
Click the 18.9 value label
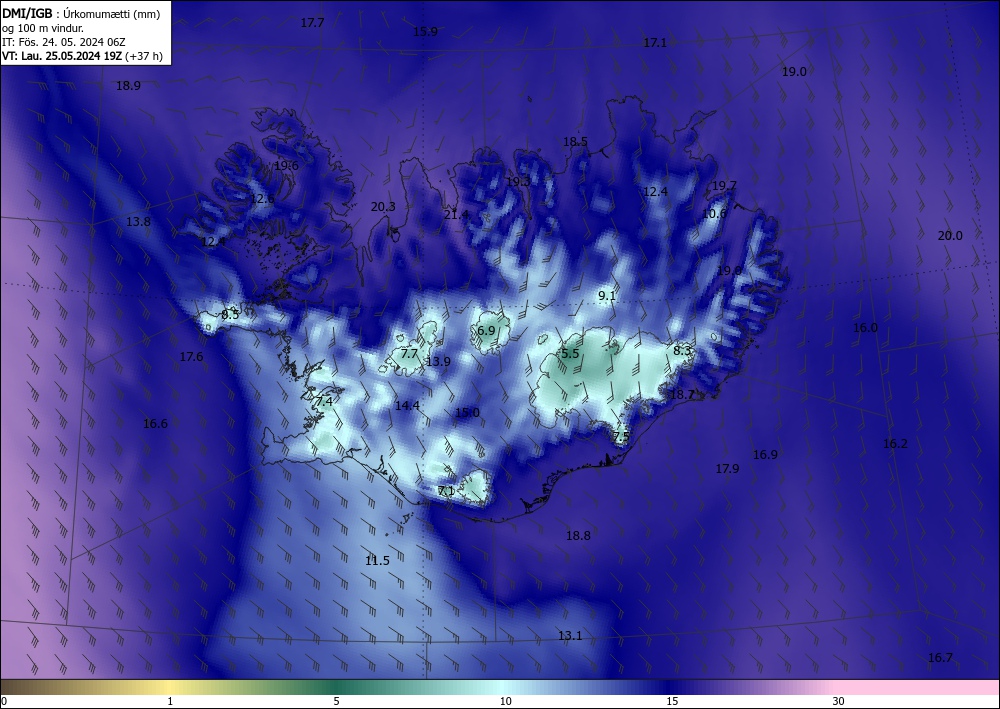pyautogui.click(x=128, y=85)
